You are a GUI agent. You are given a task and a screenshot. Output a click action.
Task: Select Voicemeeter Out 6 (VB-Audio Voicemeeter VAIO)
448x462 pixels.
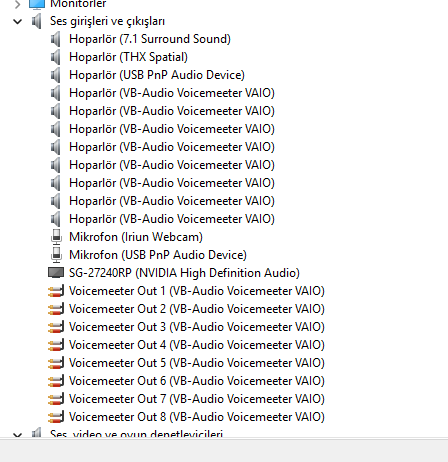(197, 381)
